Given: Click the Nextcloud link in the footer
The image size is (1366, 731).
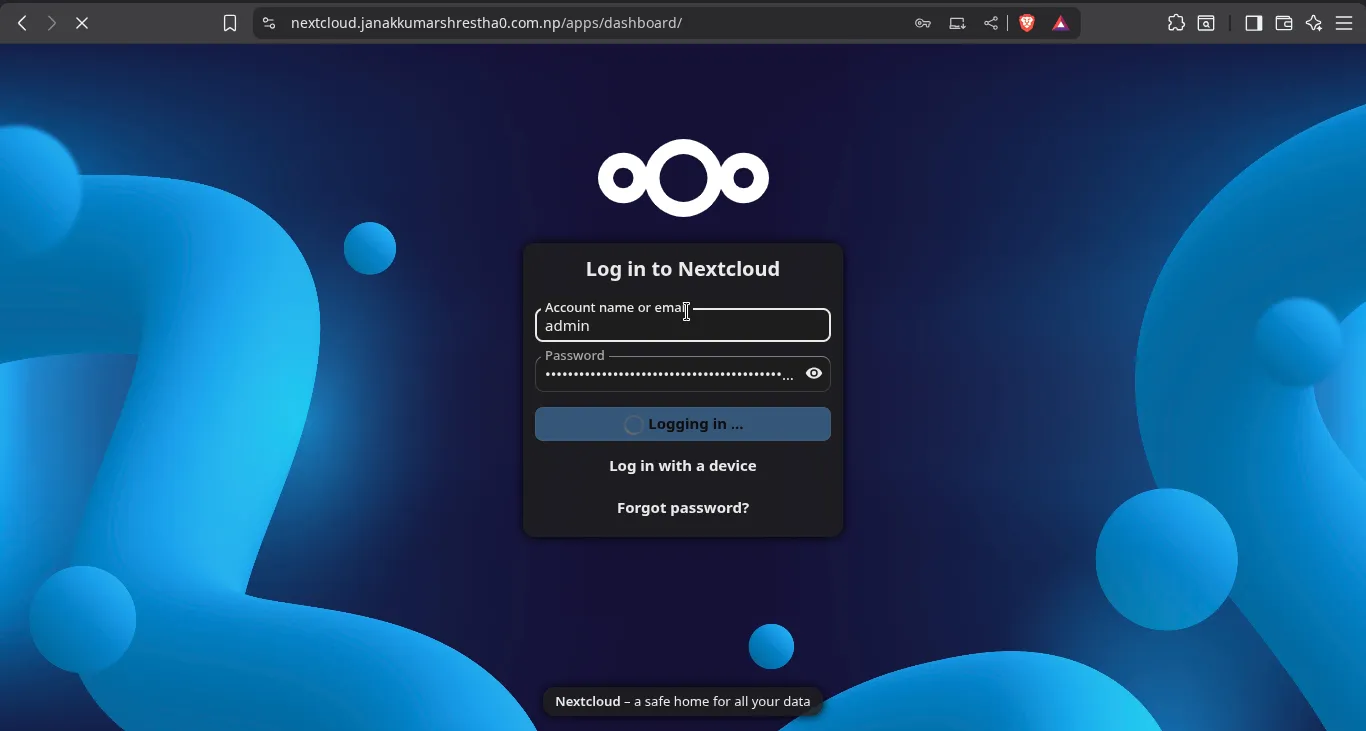Looking at the screenshot, I should pos(588,702).
